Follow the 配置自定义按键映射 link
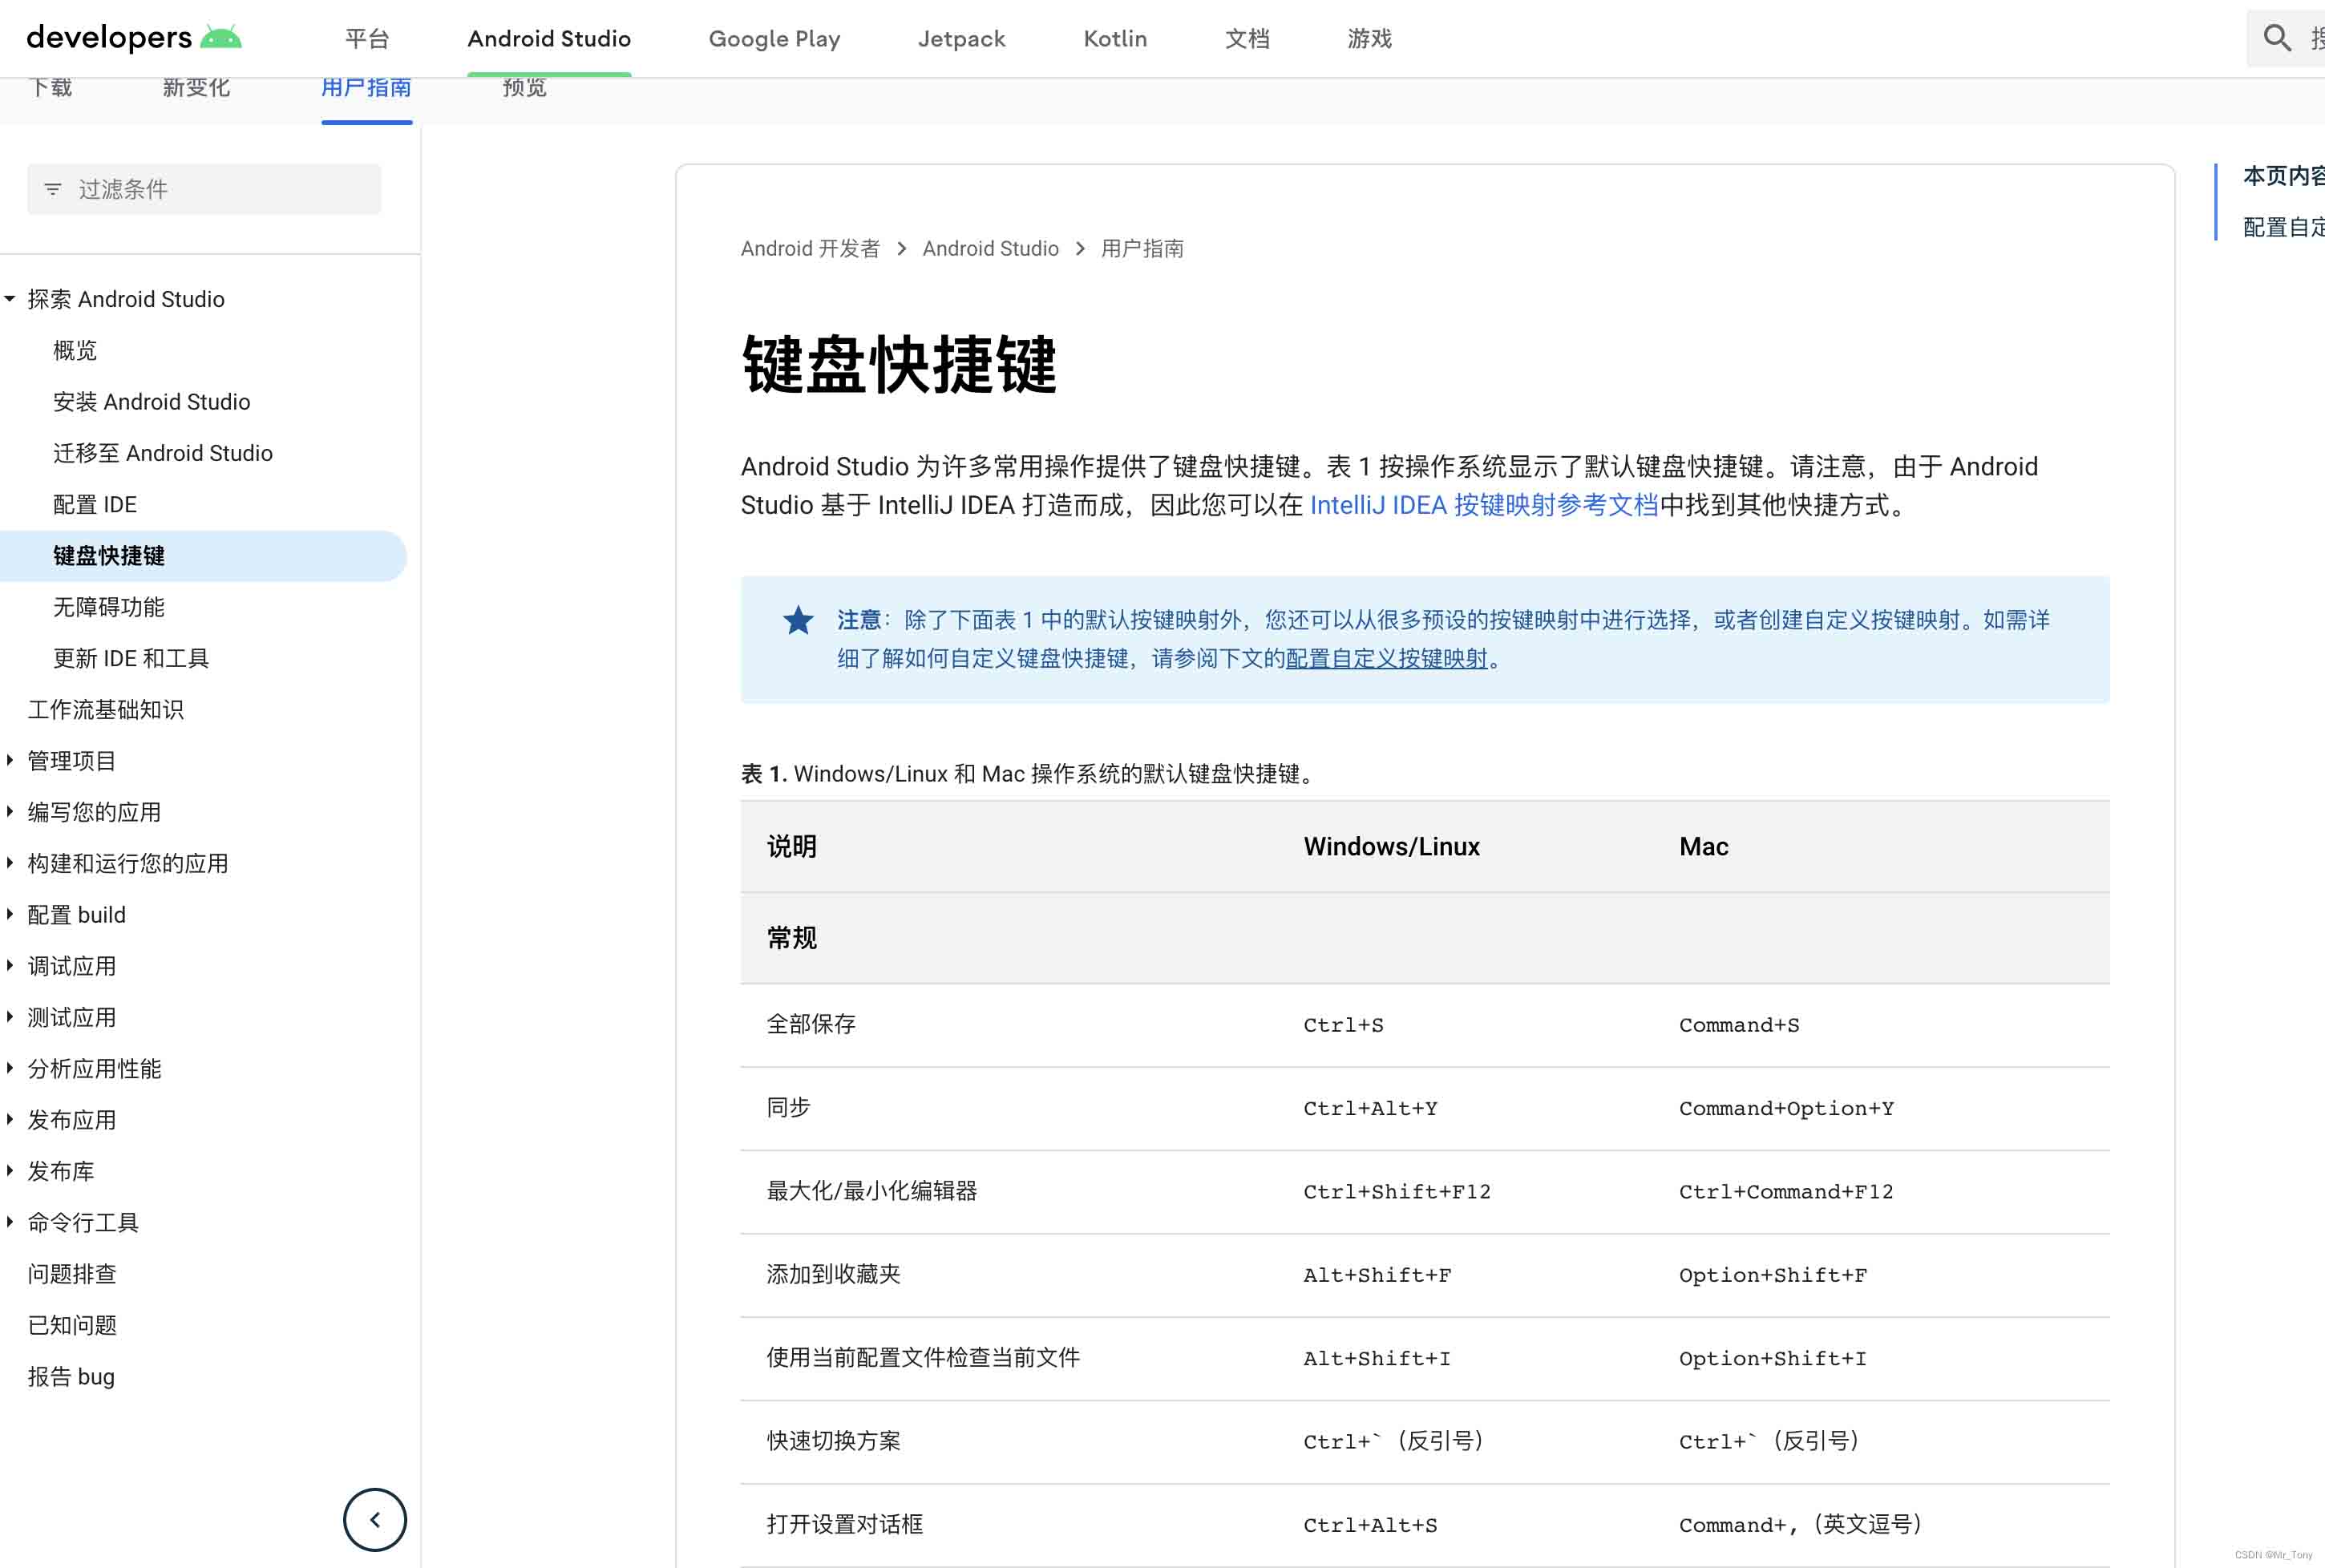This screenshot has height=1568, width=2325. coord(1386,658)
